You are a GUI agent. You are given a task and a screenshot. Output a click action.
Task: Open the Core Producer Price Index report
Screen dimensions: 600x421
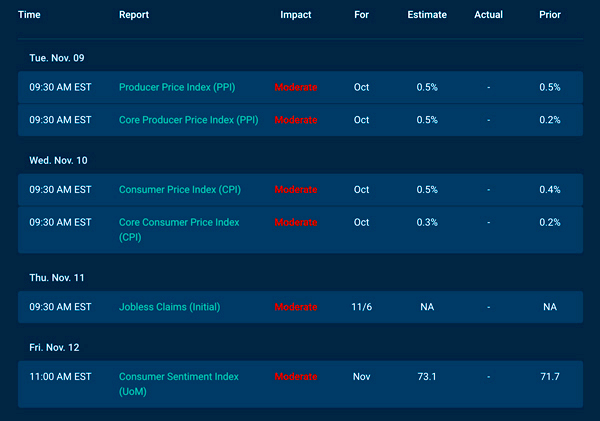click(x=188, y=119)
